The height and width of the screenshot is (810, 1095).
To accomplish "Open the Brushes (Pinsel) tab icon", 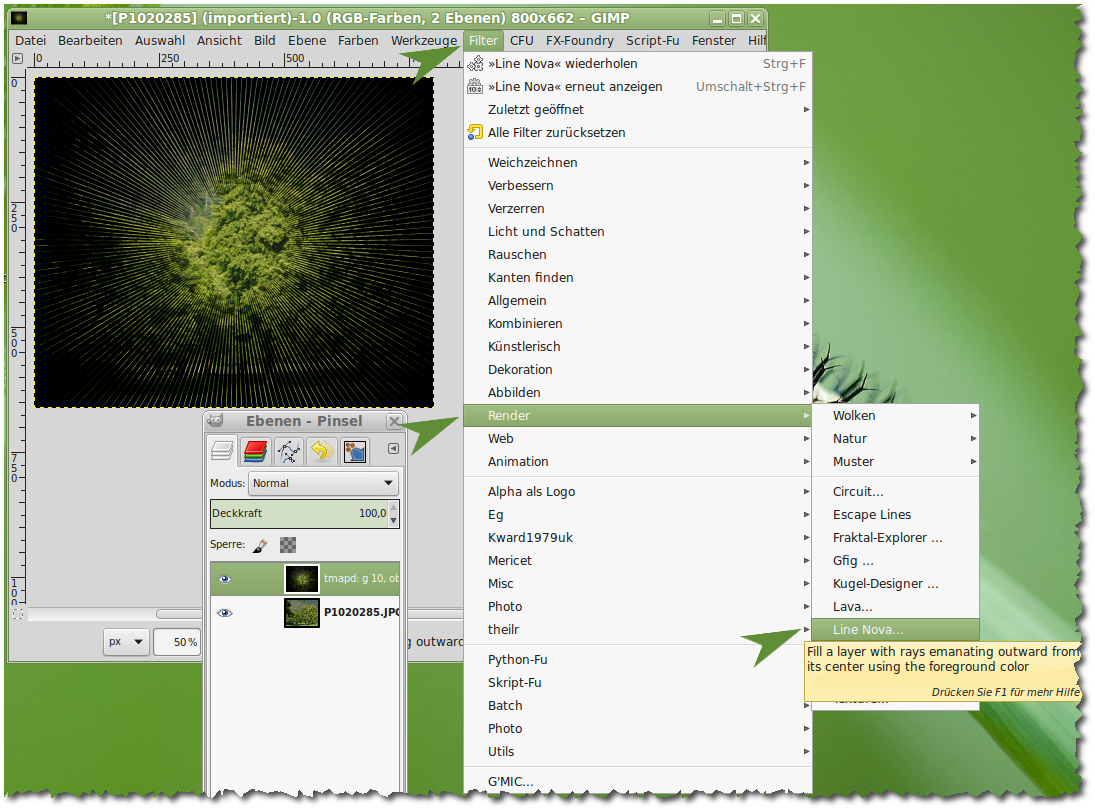I will click(354, 452).
